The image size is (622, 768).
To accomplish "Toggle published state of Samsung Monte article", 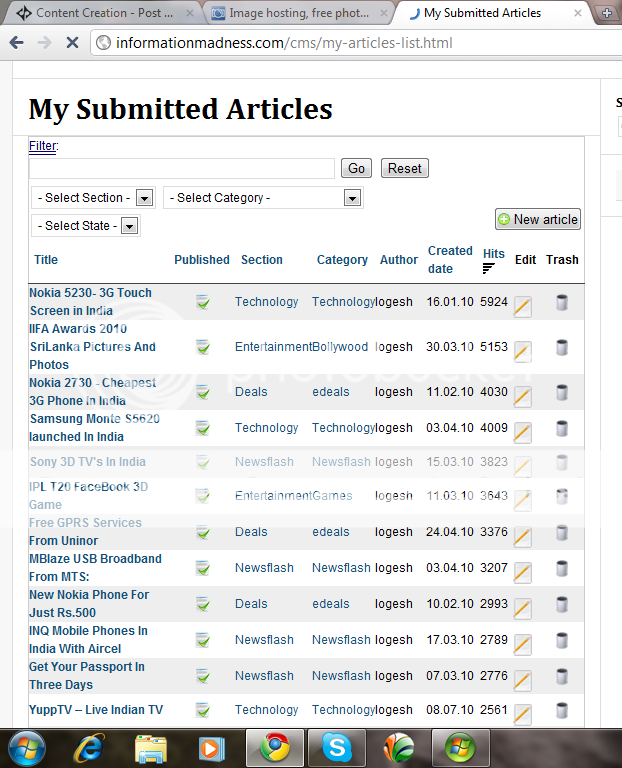I will pyautogui.click(x=203, y=428).
